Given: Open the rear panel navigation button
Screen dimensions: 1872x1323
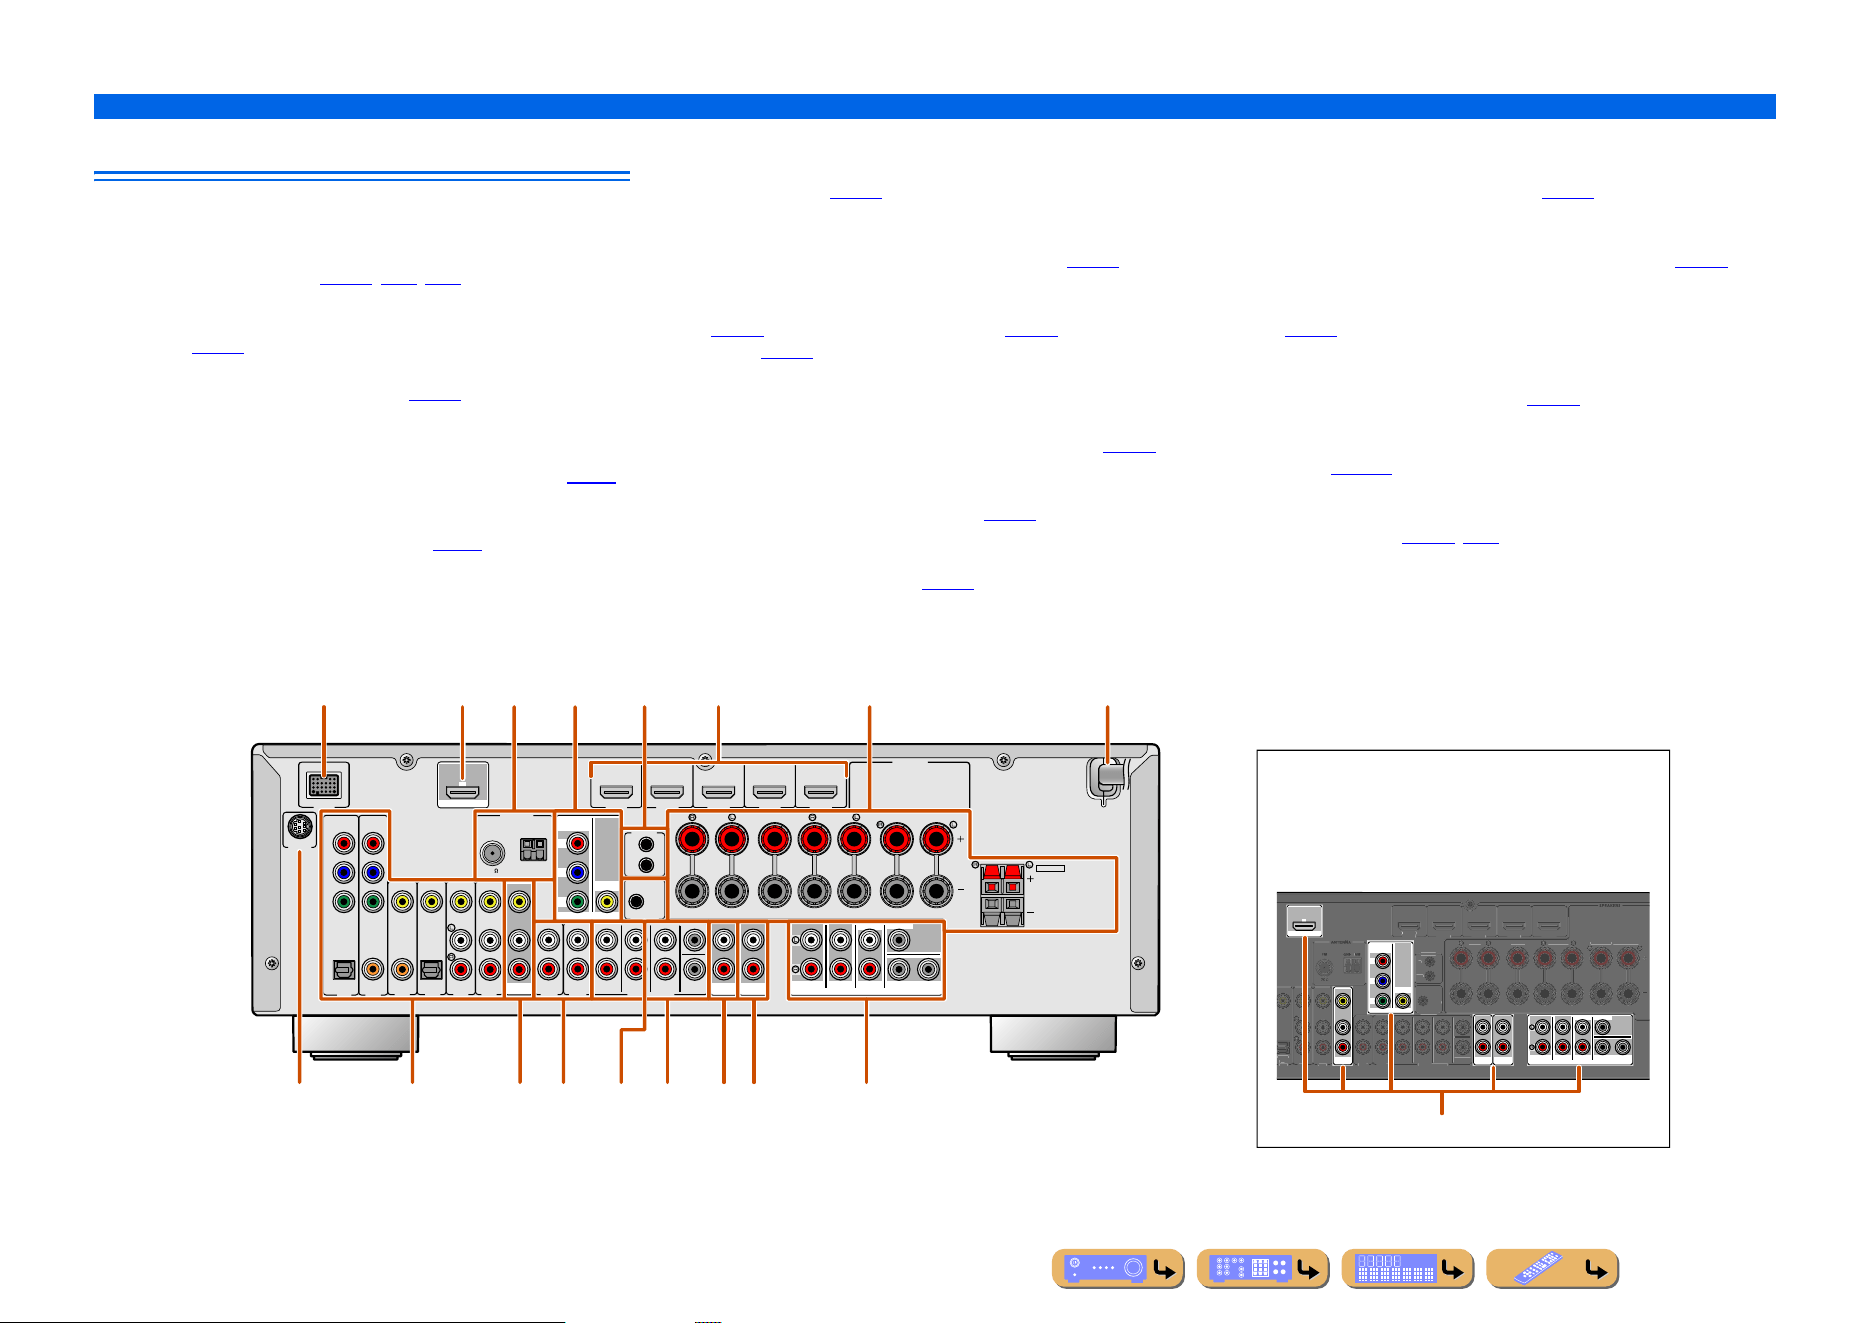Looking at the screenshot, I should pyautogui.click(x=1263, y=1268).
